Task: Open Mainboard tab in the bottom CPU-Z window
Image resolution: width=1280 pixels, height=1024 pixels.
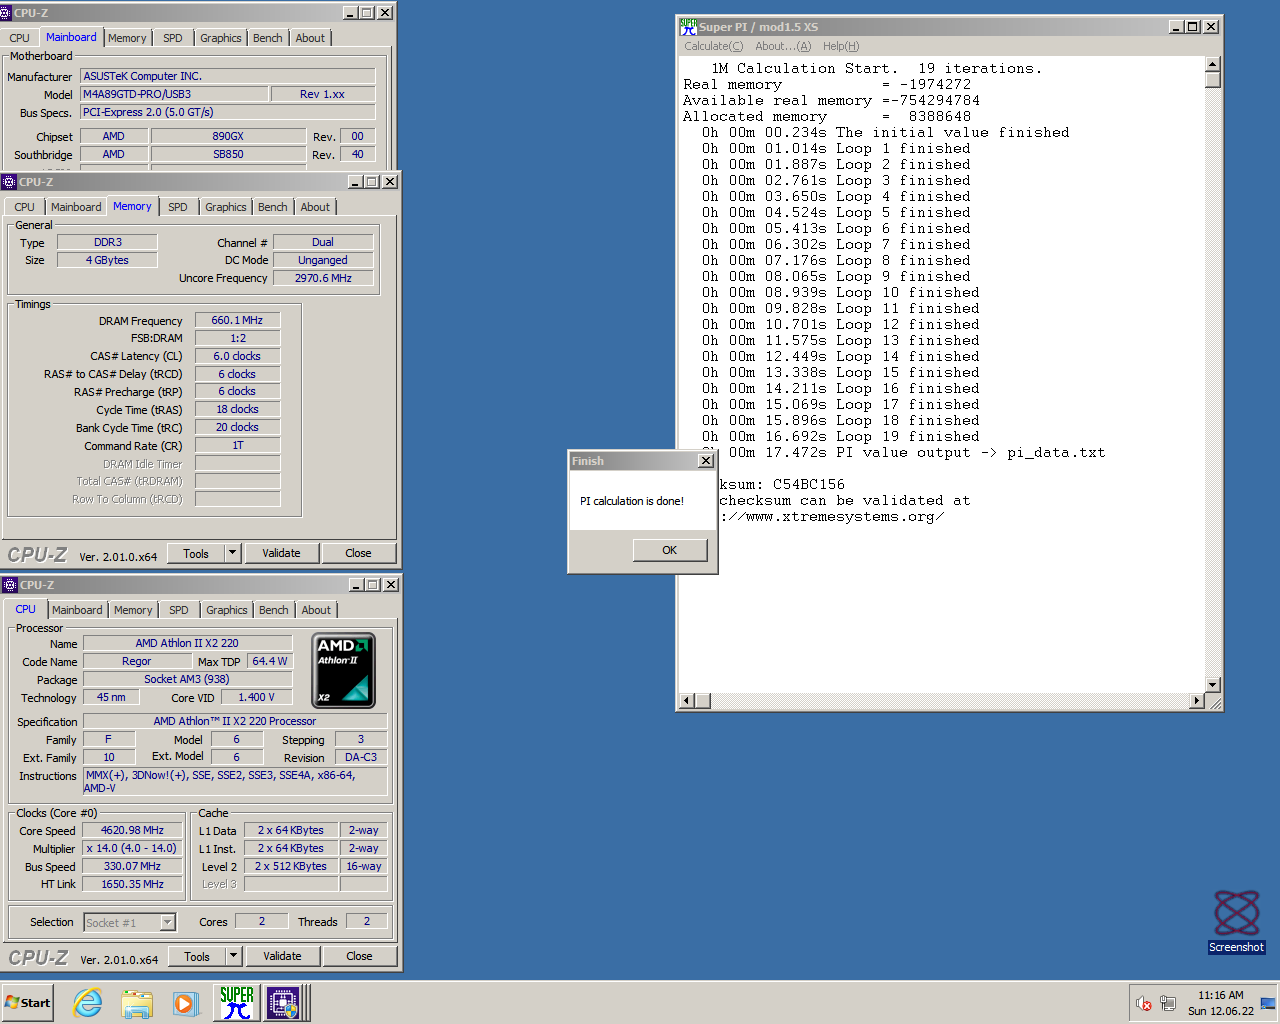Action: pos(77,610)
